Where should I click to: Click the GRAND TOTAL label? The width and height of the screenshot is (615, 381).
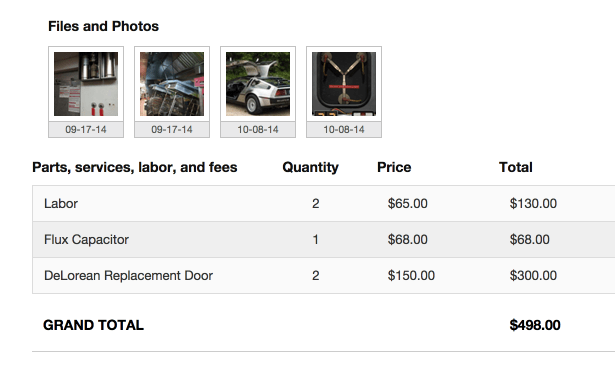[x=93, y=325]
